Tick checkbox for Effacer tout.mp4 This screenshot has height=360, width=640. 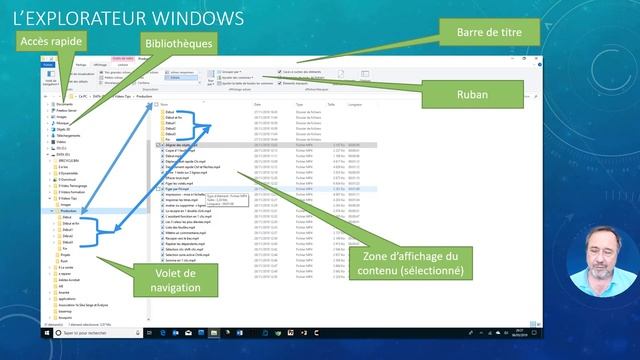pos(162,178)
